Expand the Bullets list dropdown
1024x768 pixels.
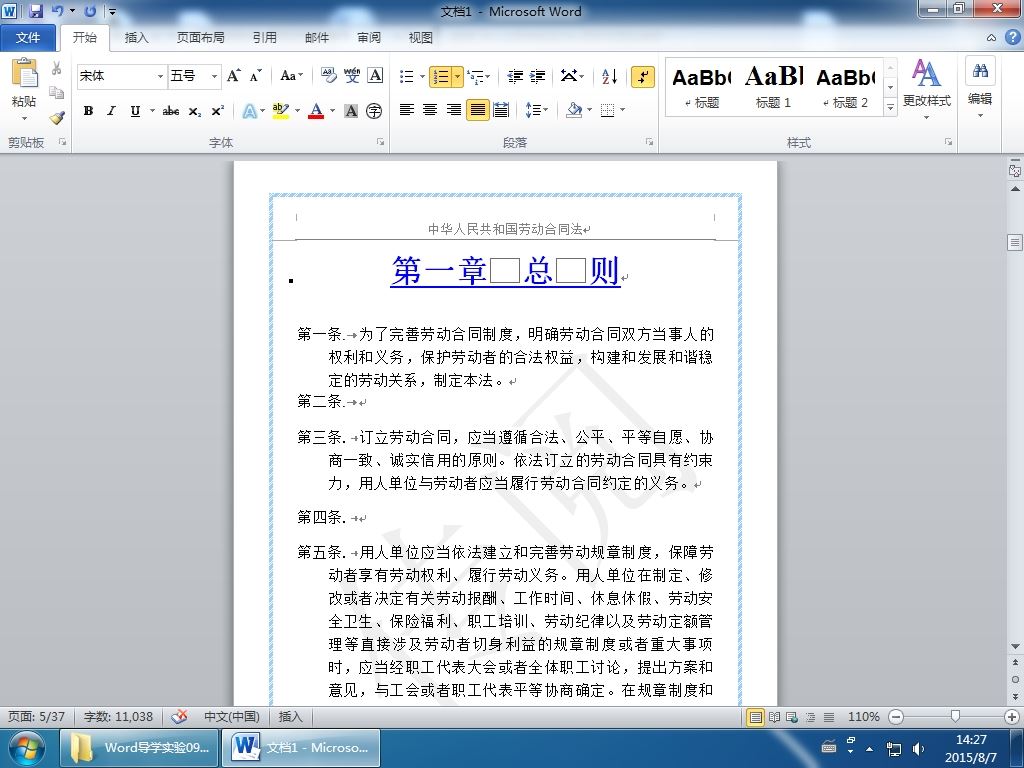(x=422, y=76)
